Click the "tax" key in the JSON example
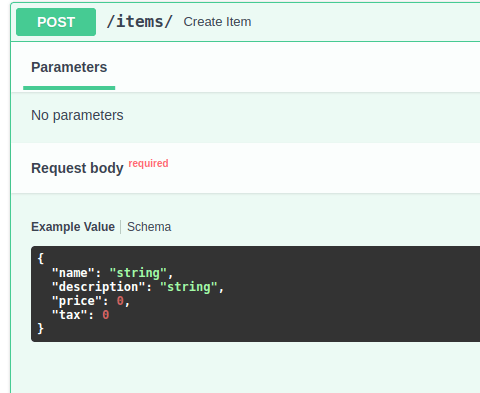 pos(70,315)
